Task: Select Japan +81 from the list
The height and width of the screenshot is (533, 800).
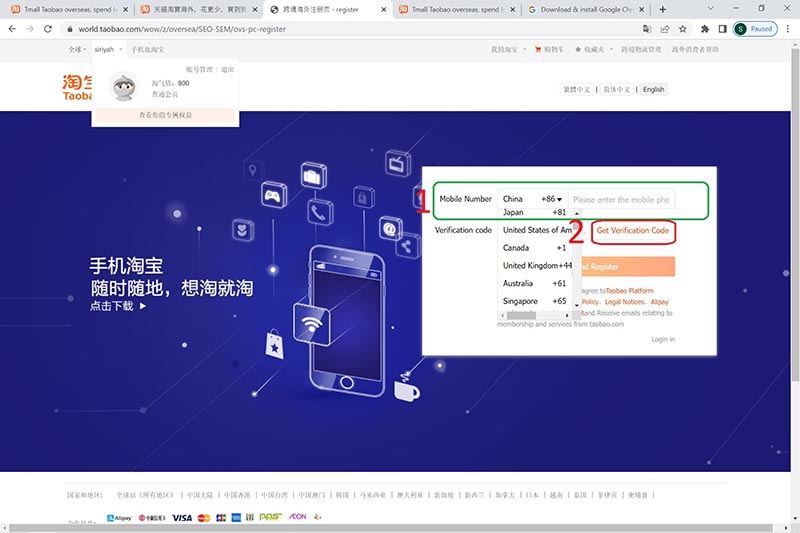Action: point(534,212)
